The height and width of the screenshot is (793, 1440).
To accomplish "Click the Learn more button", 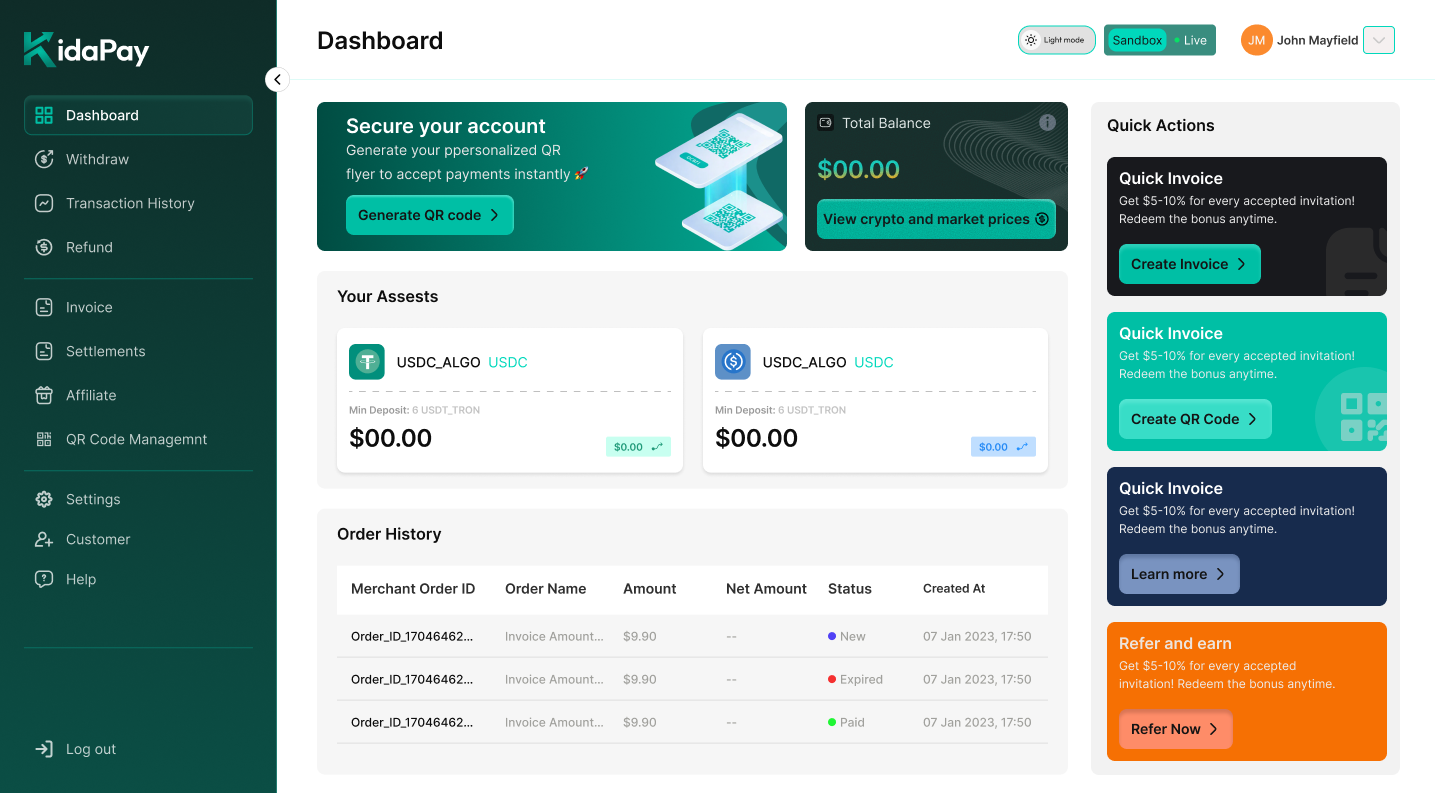I will click(x=1179, y=574).
